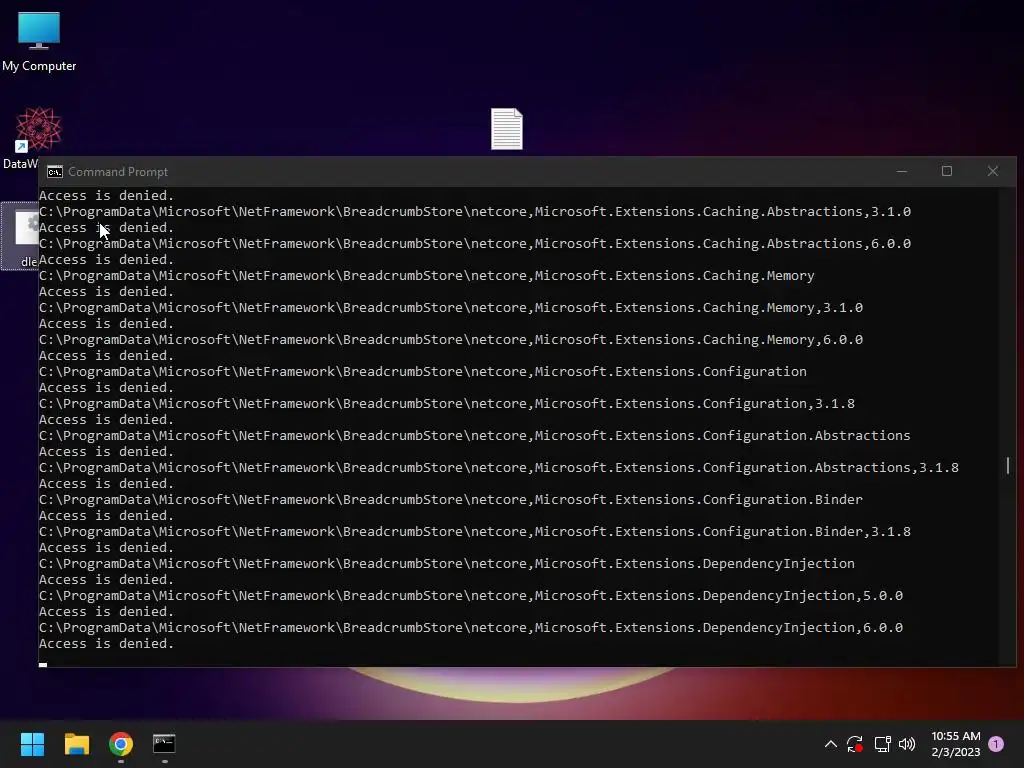Click the line ending Configuration.Binder,3.1.8

(x=475, y=532)
